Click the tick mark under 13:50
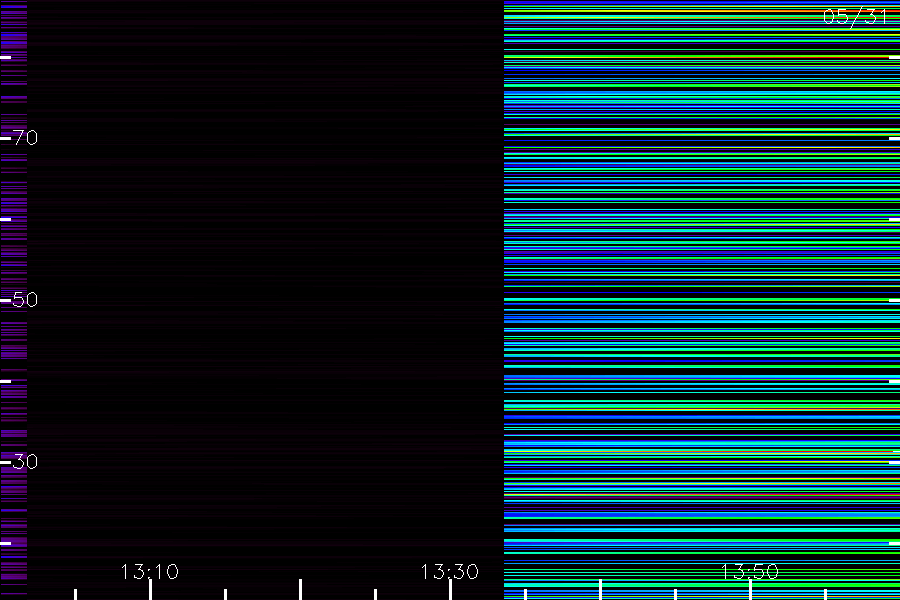This screenshot has height=600, width=900. point(750,590)
